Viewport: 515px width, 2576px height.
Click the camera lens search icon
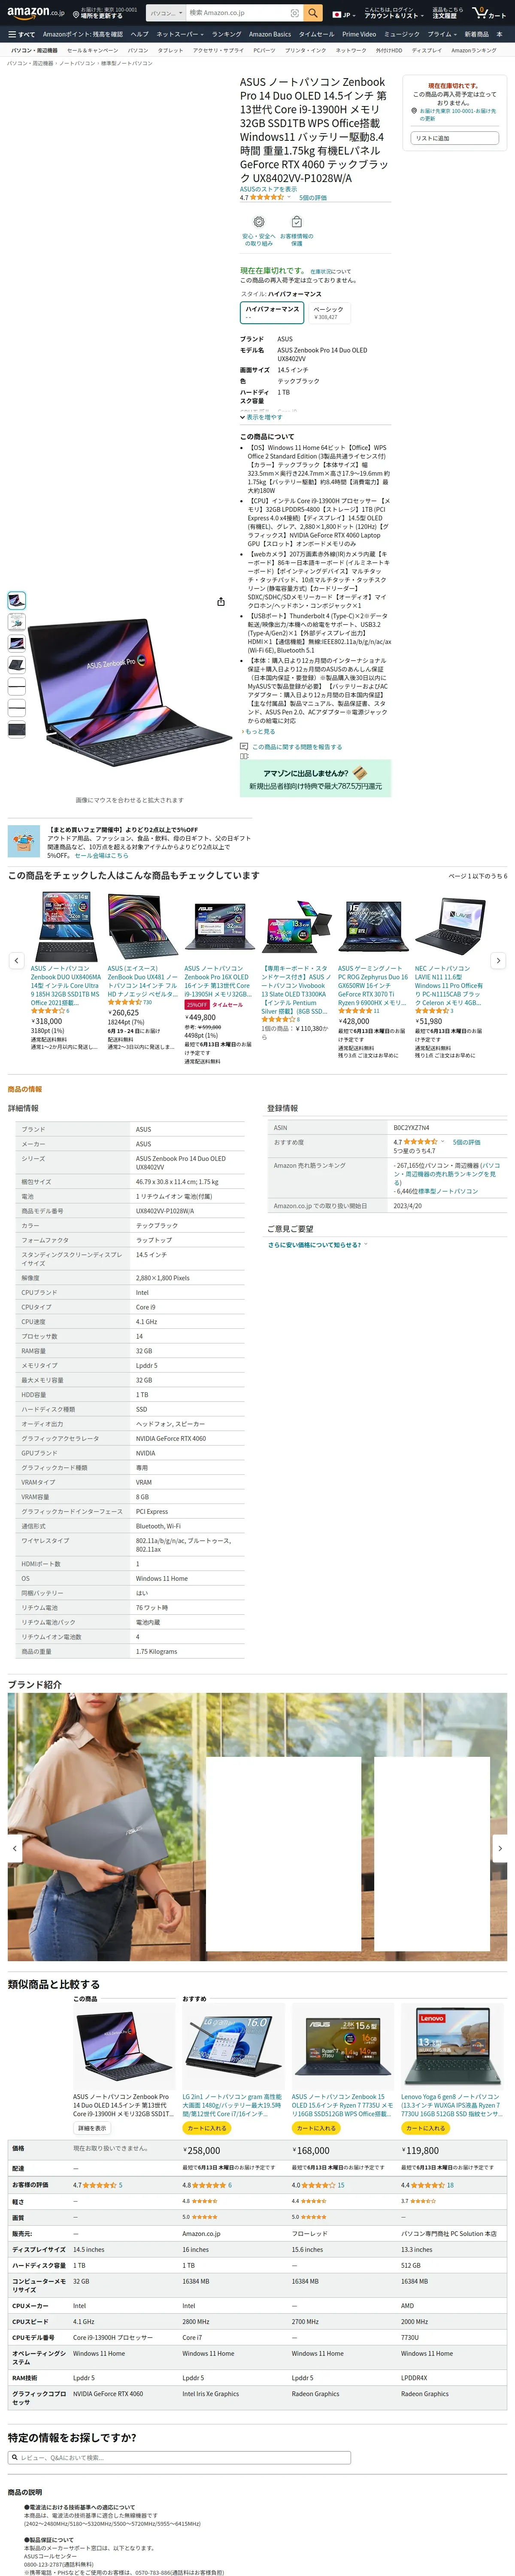pyautogui.click(x=294, y=13)
